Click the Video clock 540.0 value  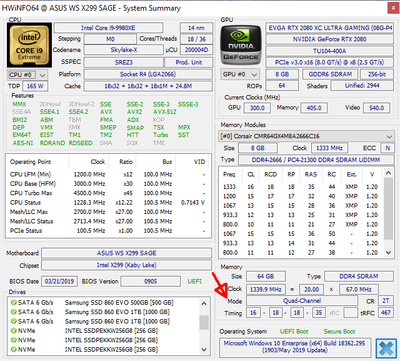pos(376,108)
